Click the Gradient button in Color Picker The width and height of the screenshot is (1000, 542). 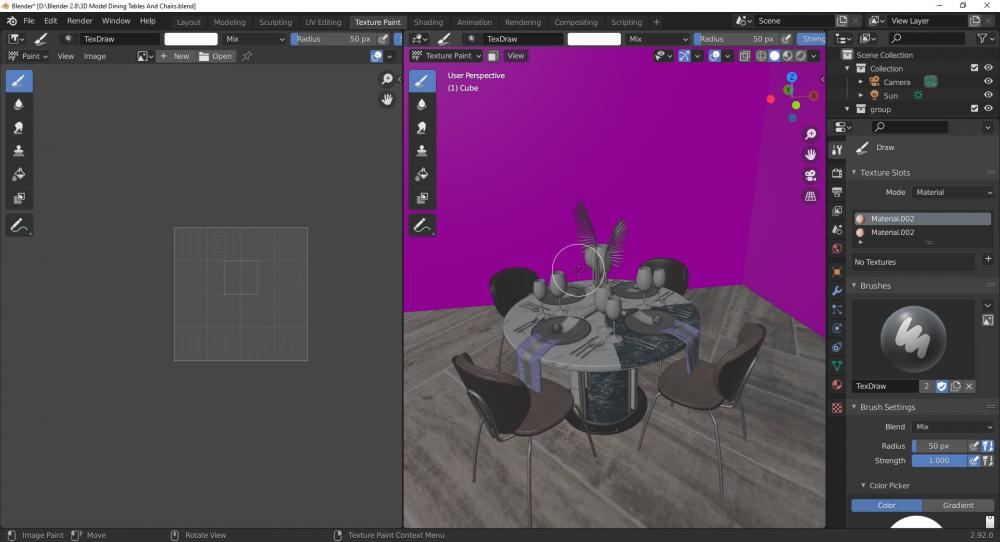point(957,505)
